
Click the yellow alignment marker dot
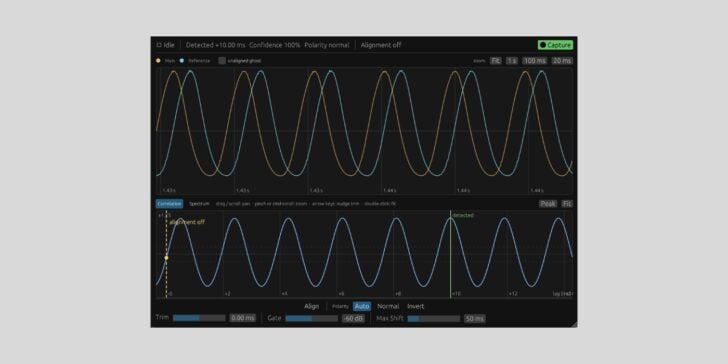166,258
